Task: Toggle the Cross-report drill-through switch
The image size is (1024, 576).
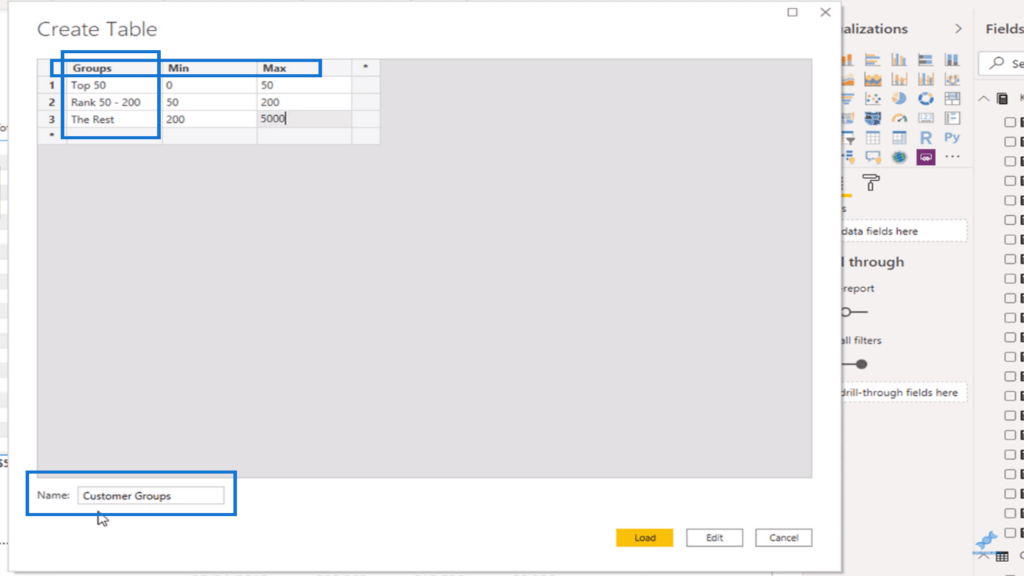Action: click(854, 312)
